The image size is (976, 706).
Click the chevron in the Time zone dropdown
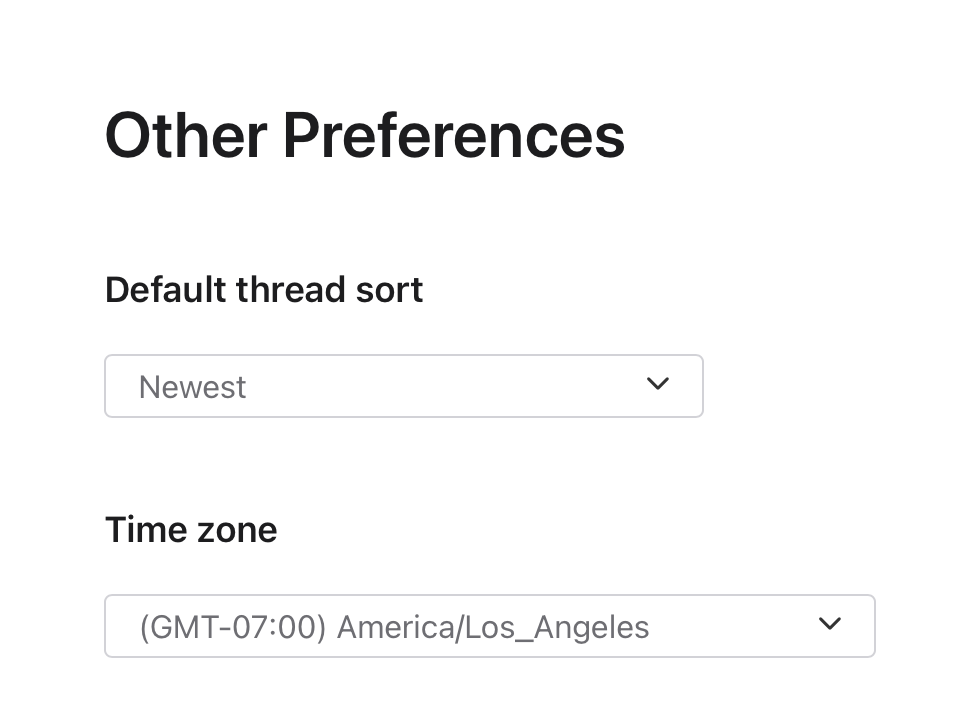click(829, 624)
